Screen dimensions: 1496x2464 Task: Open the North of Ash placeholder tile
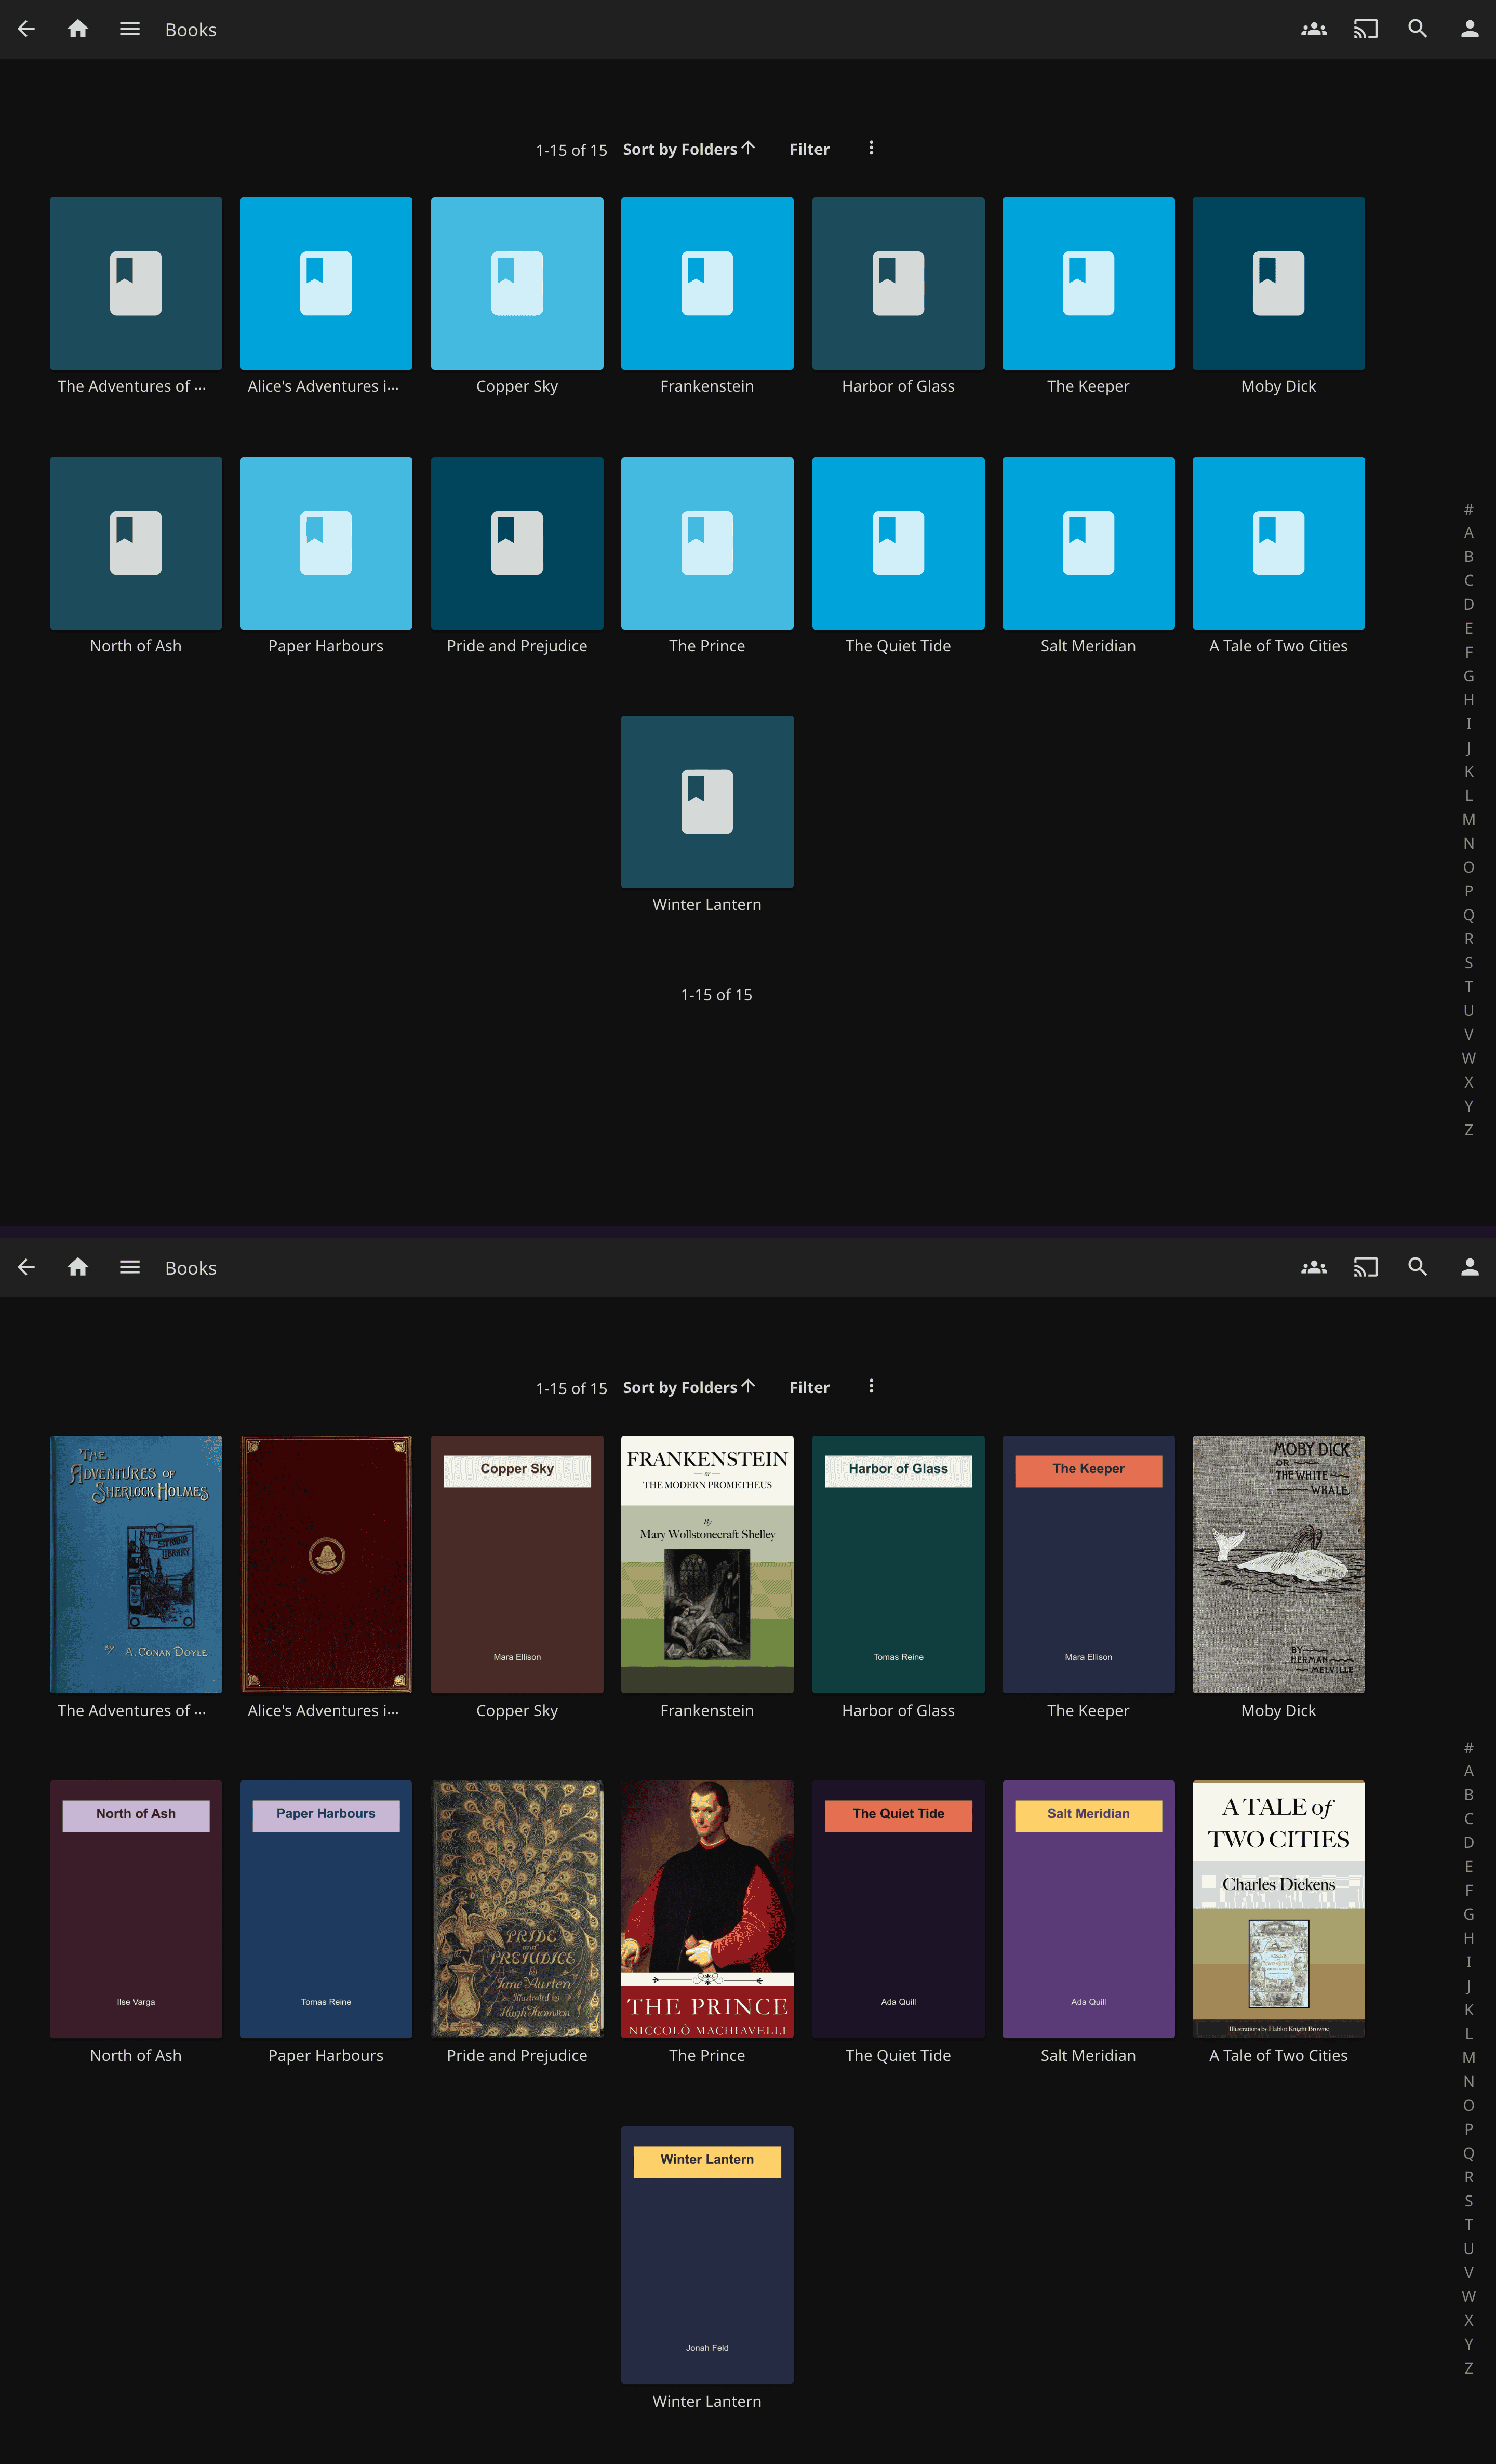pyautogui.click(x=136, y=543)
